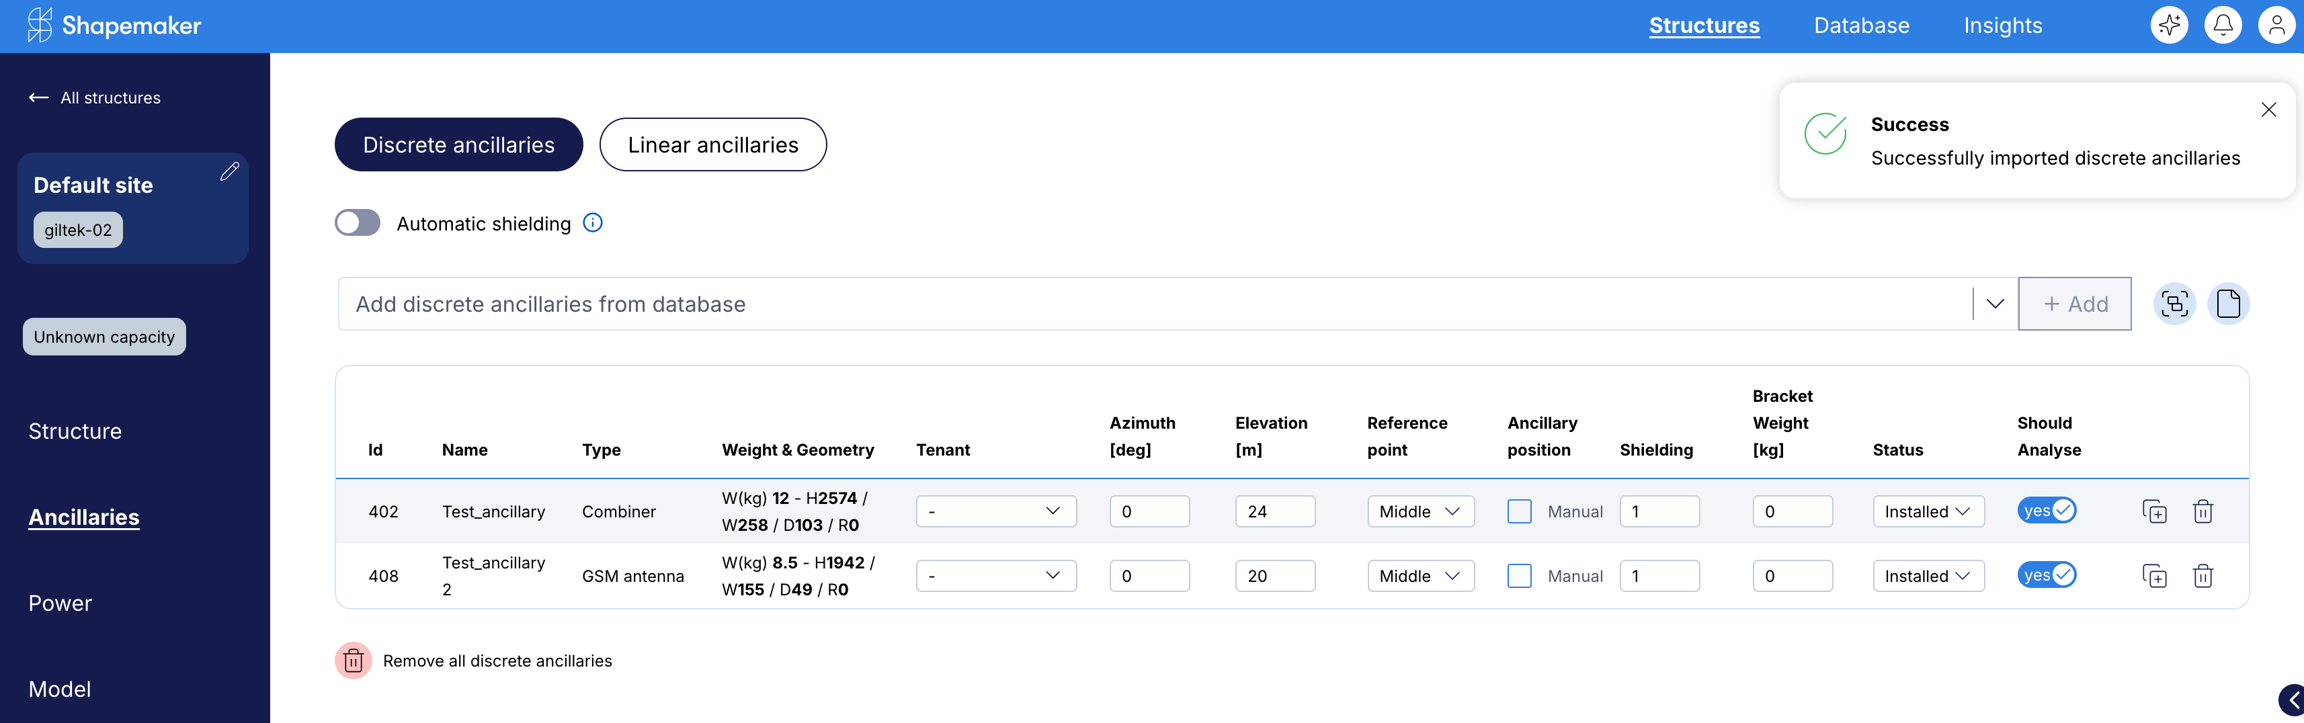
Task: Open the notifications bell
Action: pos(2223,25)
